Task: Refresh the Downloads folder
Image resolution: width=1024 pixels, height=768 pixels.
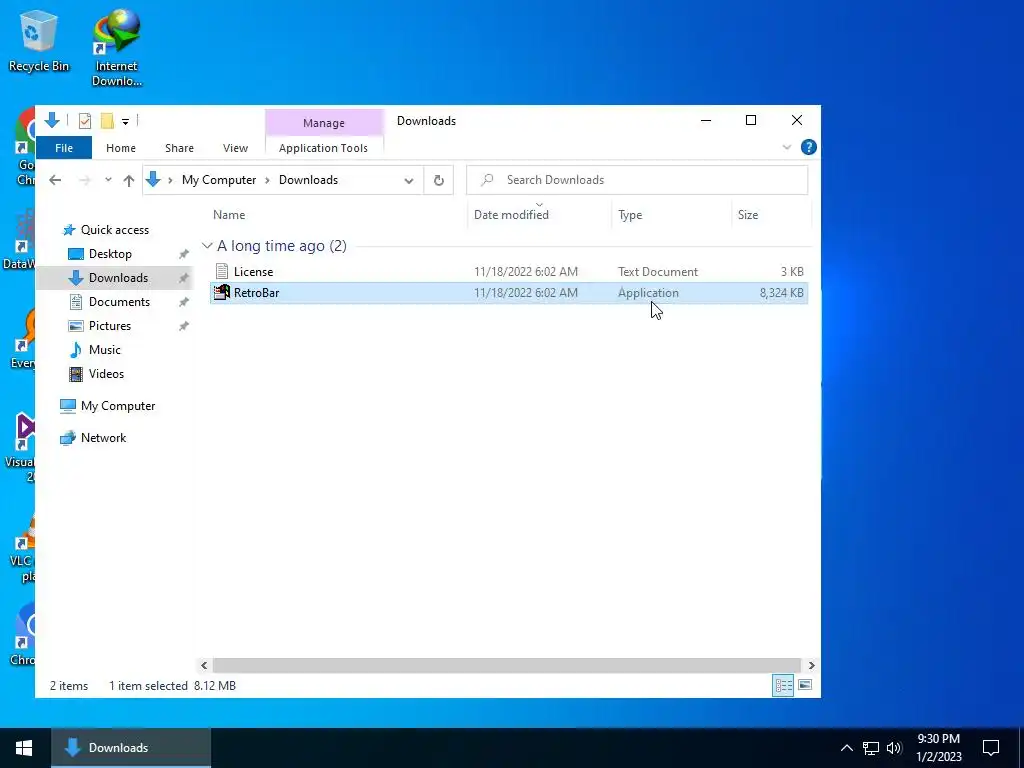Action: point(439,180)
